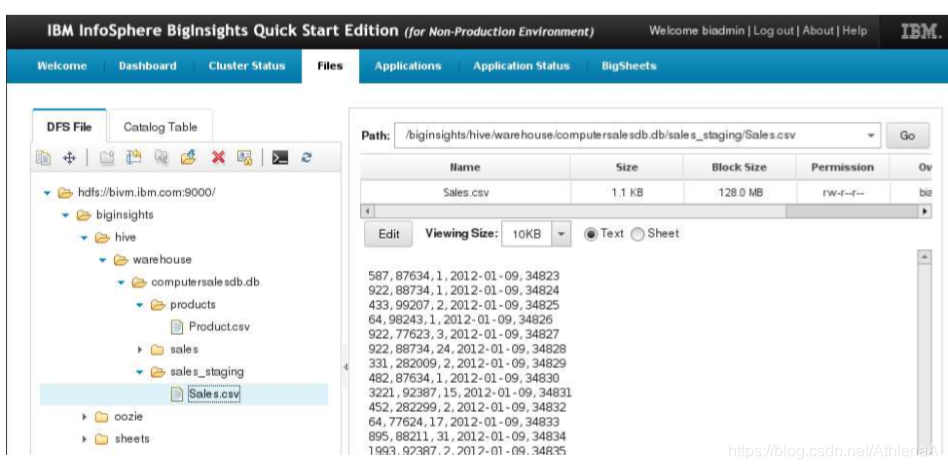The height and width of the screenshot is (469, 948).
Task: Click the Upload folder toolbar icon
Action: click(189, 158)
